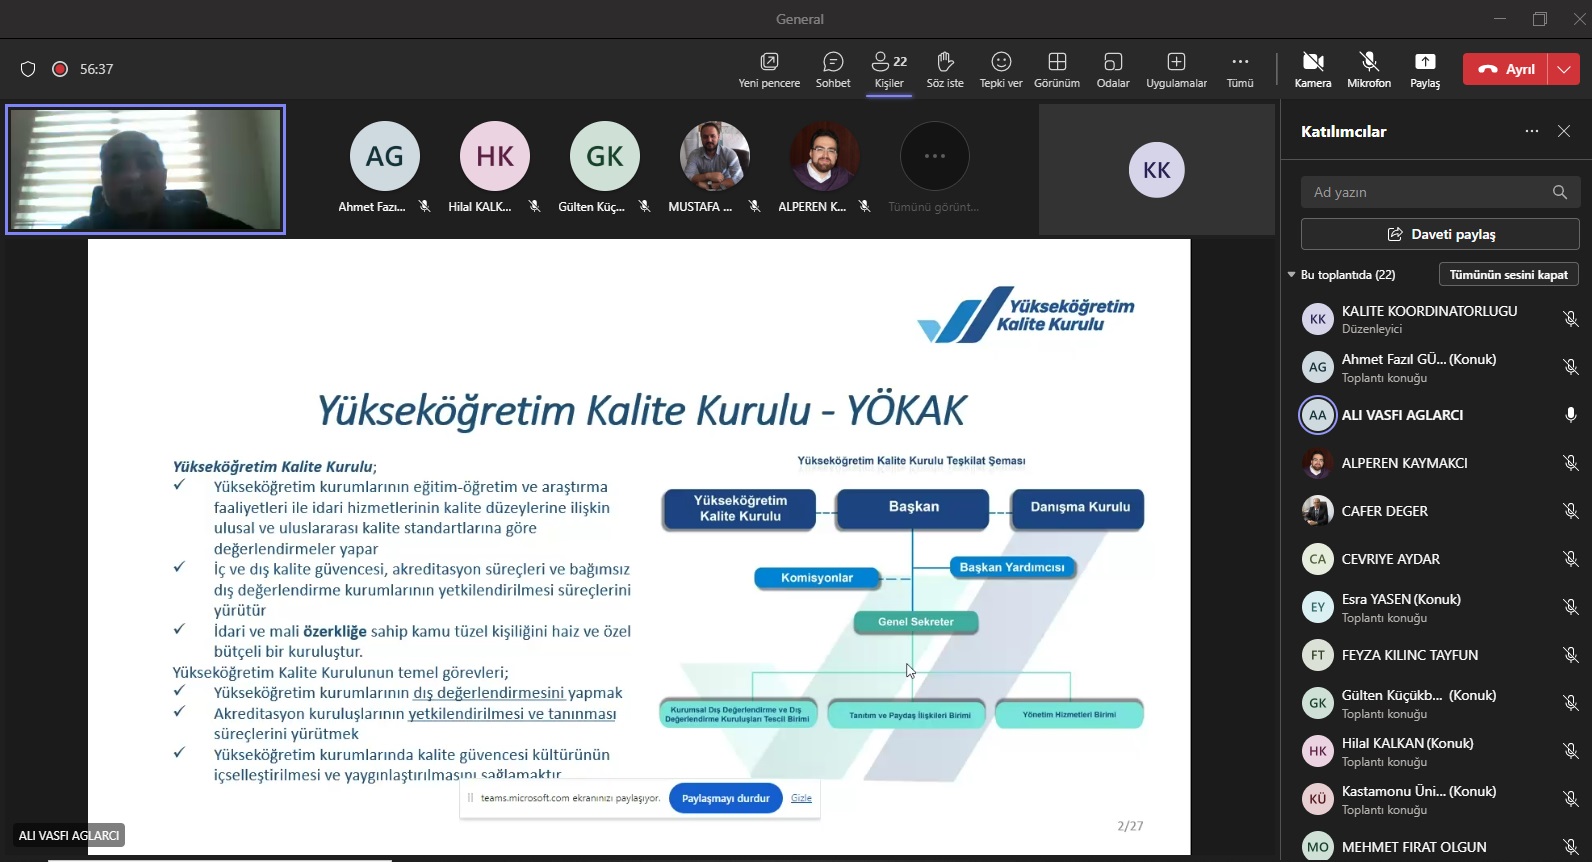Select Esra YASEN in participant list
Image resolution: width=1592 pixels, height=862 pixels.
pos(1440,607)
